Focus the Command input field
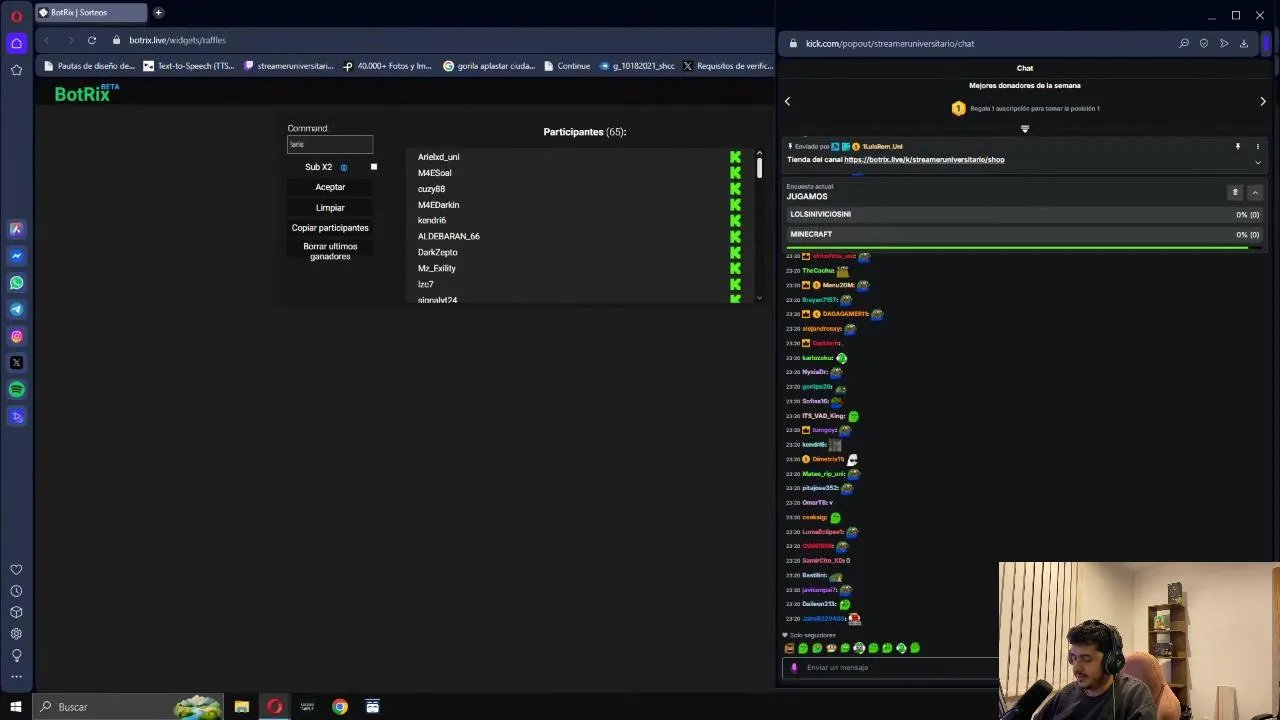The height and width of the screenshot is (720, 1280). click(x=330, y=145)
